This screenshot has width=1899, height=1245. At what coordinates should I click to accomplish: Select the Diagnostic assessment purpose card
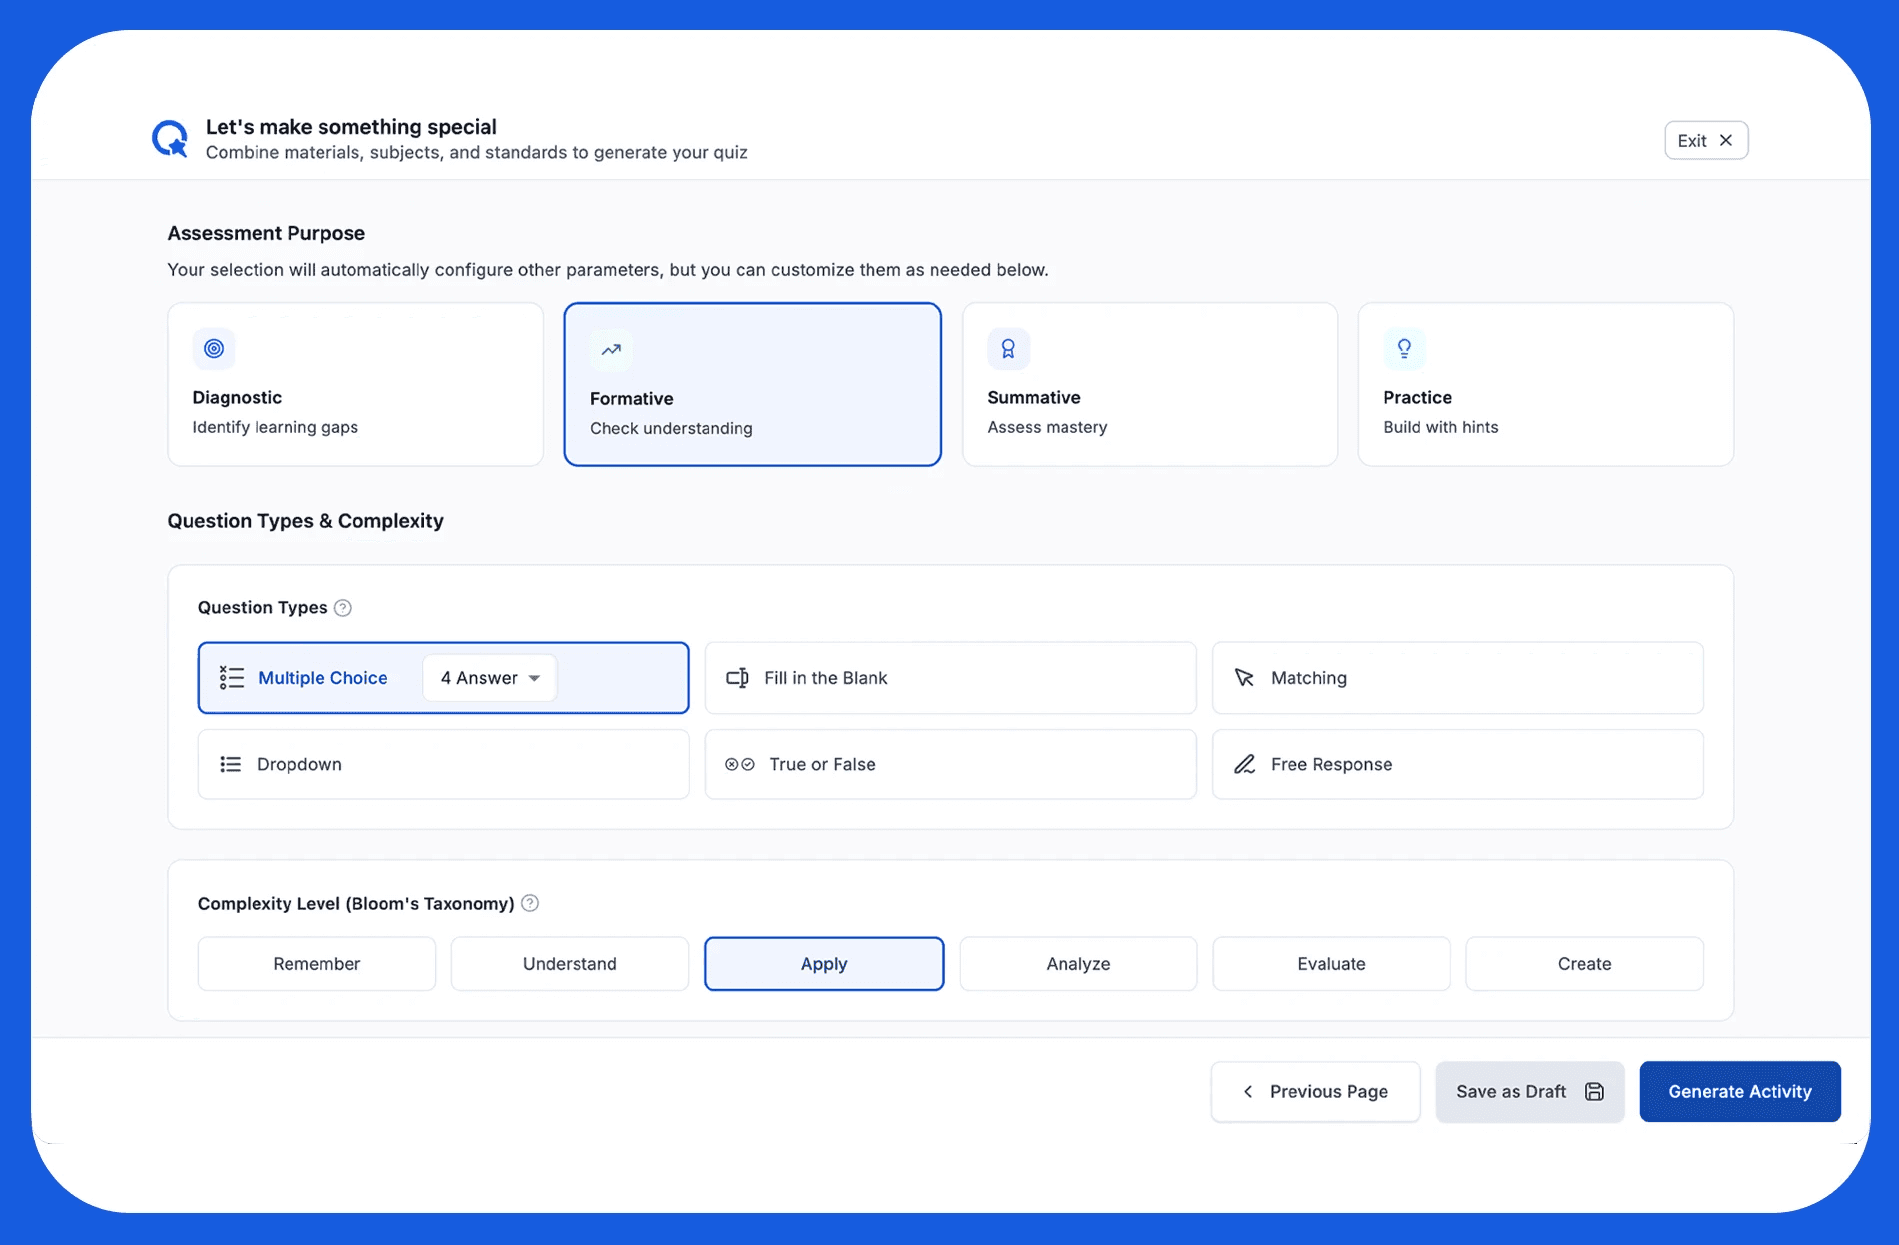tap(356, 384)
